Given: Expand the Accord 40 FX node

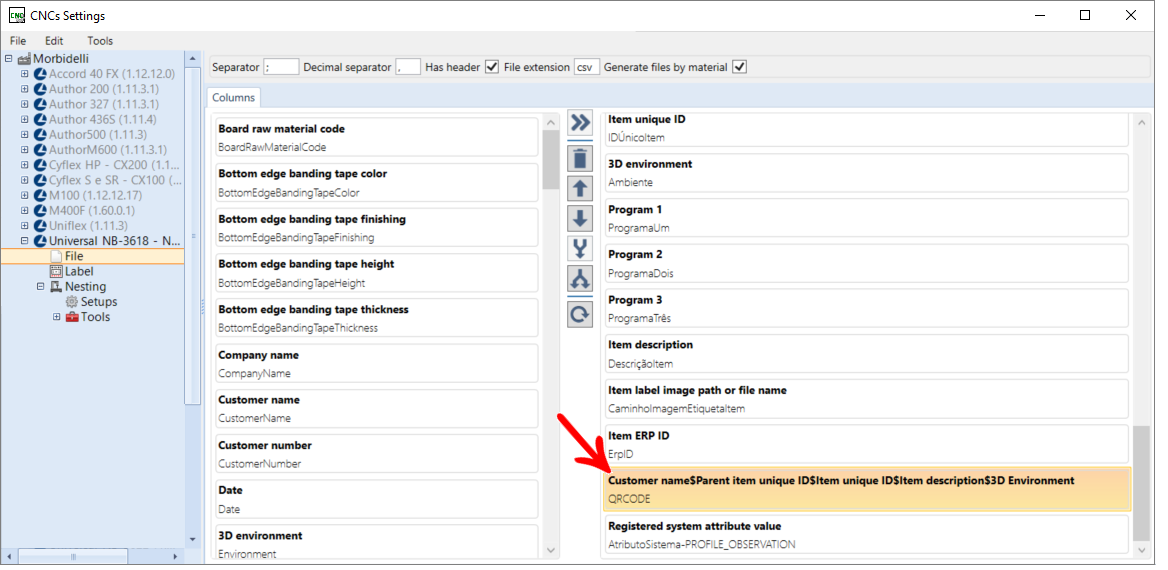Looking at the screenshot, I should click(25, 74).
